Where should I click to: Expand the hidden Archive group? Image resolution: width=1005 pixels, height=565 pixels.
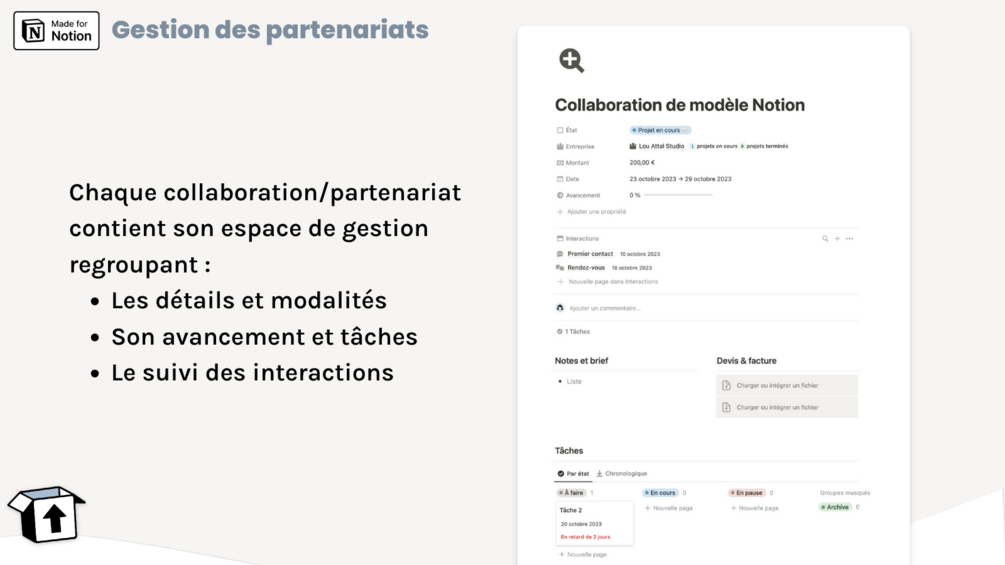(x=836, y=507)
